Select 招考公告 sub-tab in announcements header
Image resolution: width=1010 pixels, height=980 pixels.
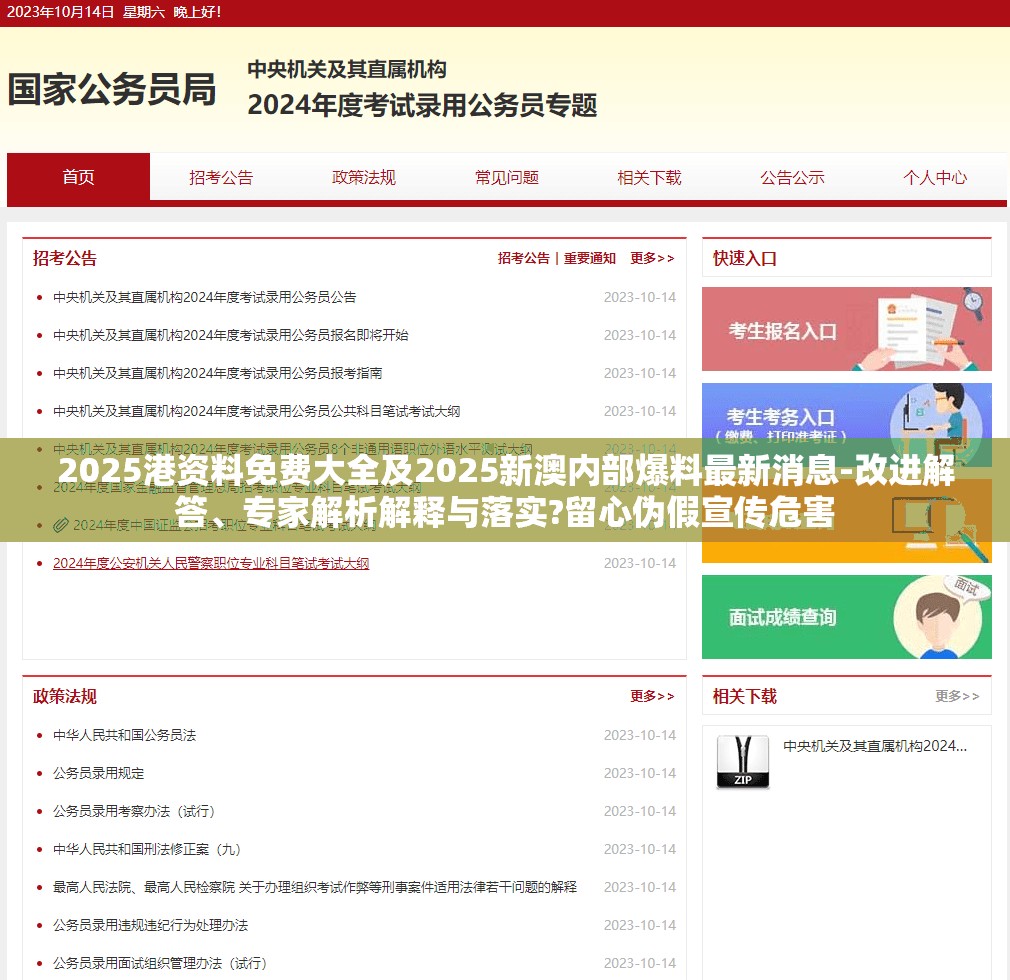pyautogui.click(x=524, y=258)
